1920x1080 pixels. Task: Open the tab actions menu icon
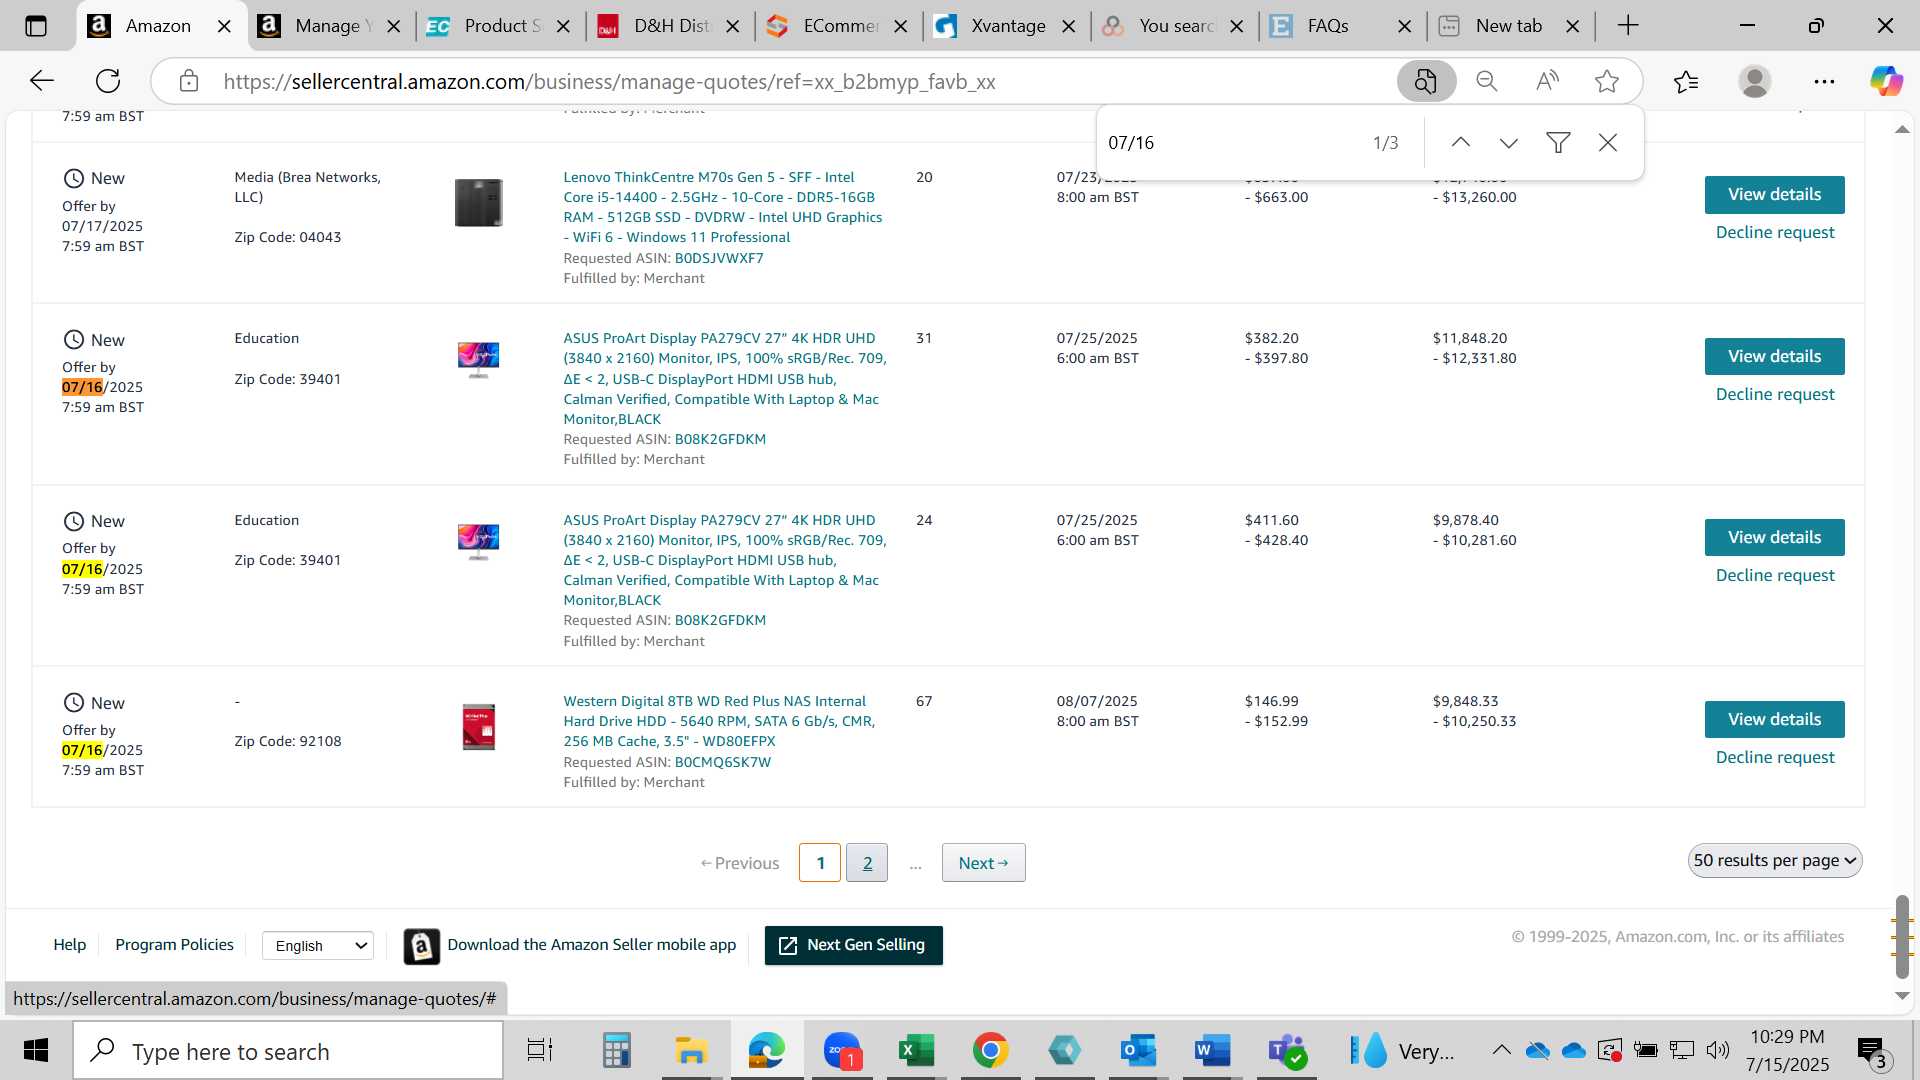point(36,26)
